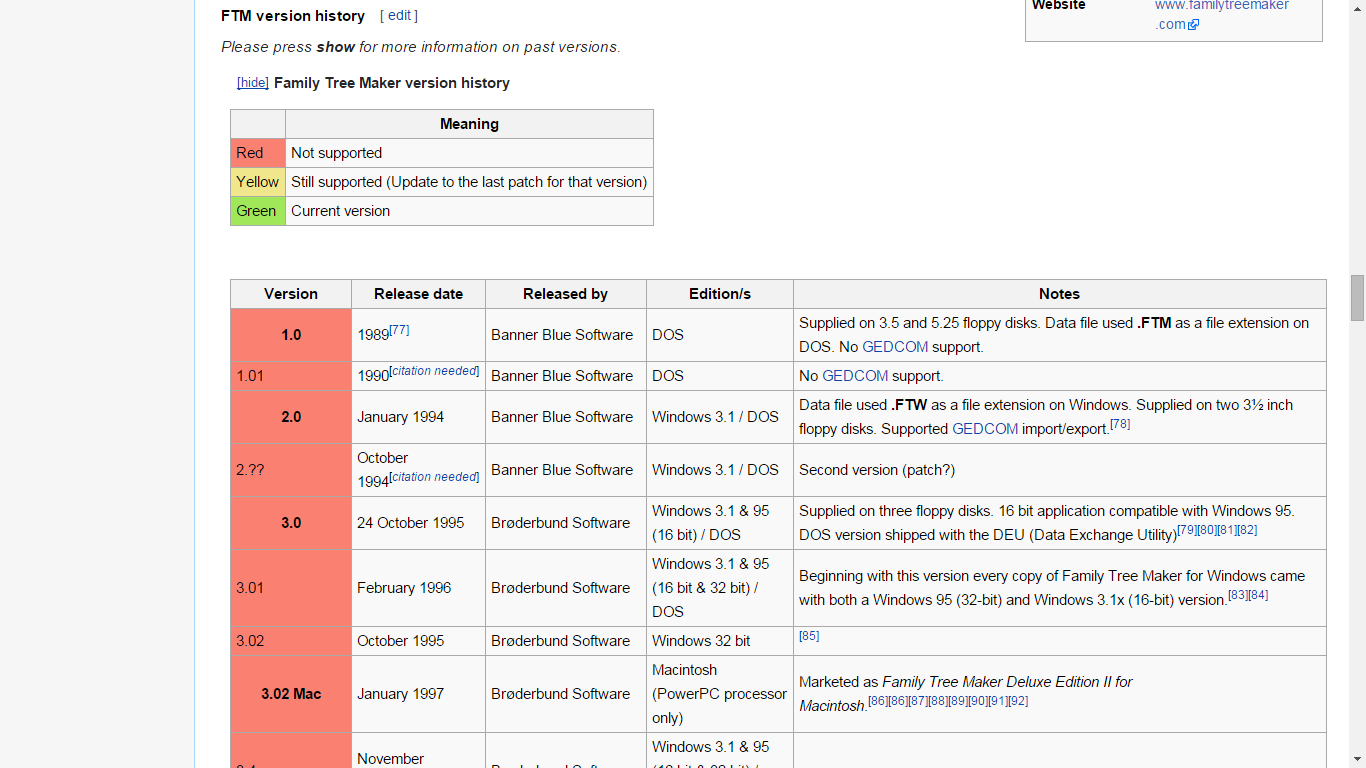Click Banner Blue Software in the 1.0 row

click(562, 335)
